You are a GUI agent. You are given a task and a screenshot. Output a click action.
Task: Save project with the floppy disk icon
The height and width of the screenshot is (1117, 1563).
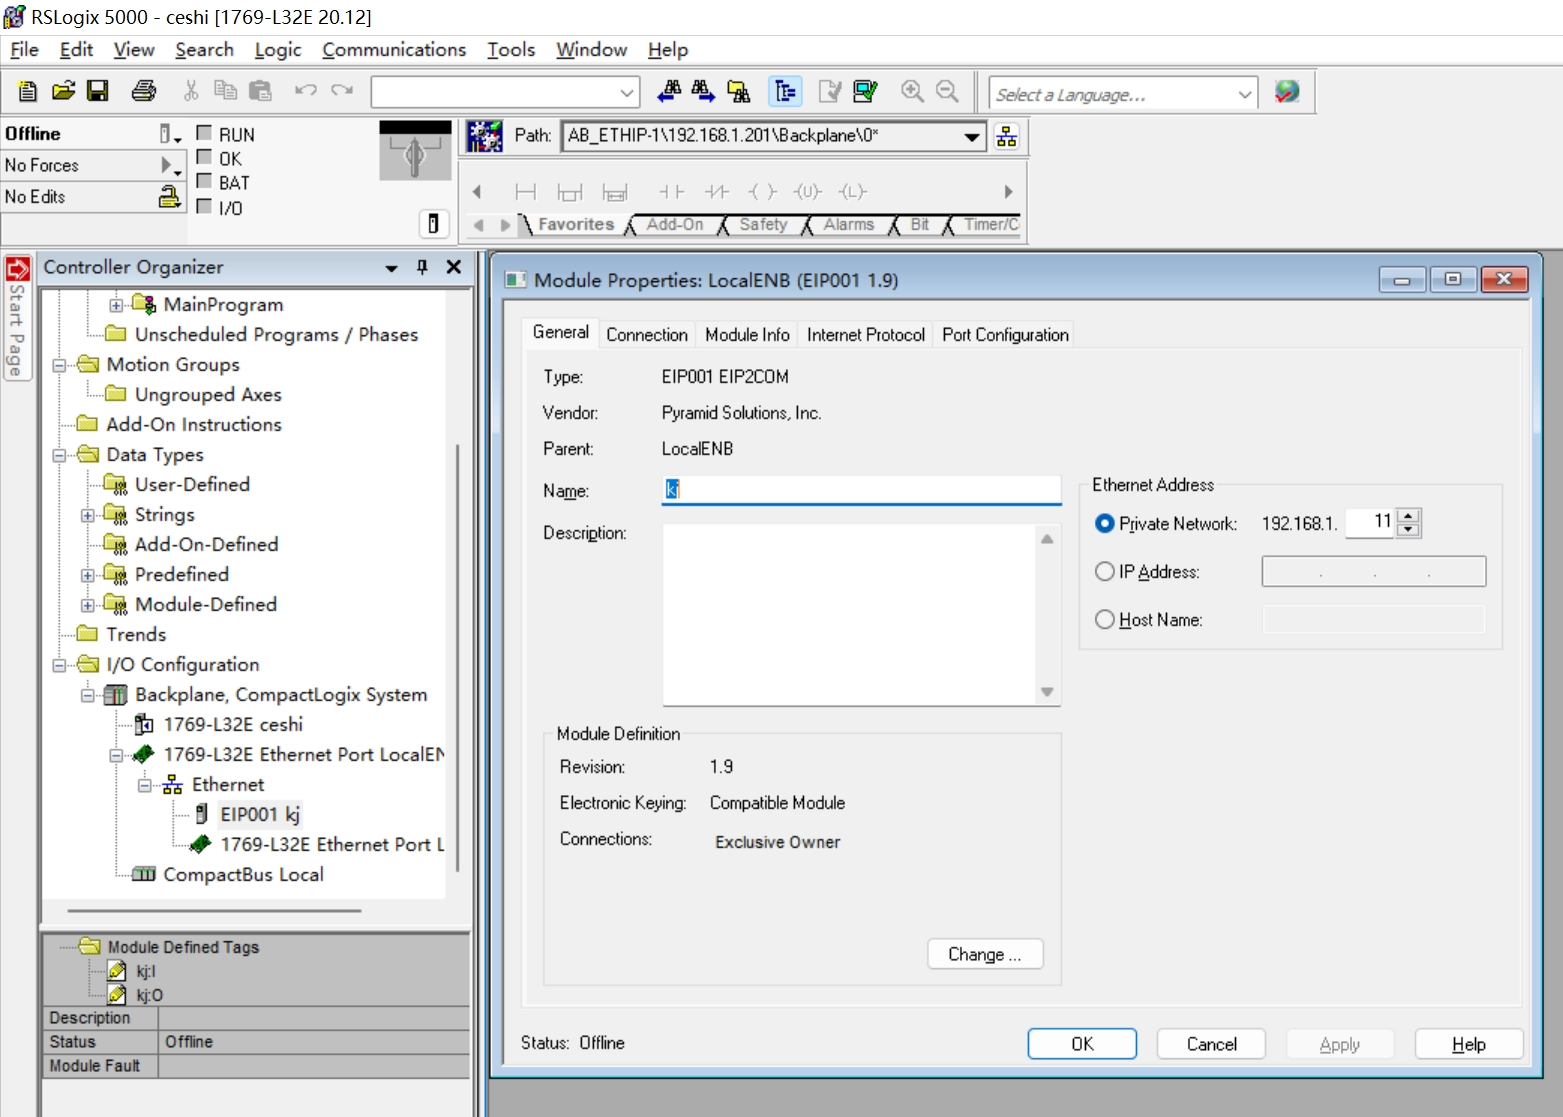coord(98,91)
